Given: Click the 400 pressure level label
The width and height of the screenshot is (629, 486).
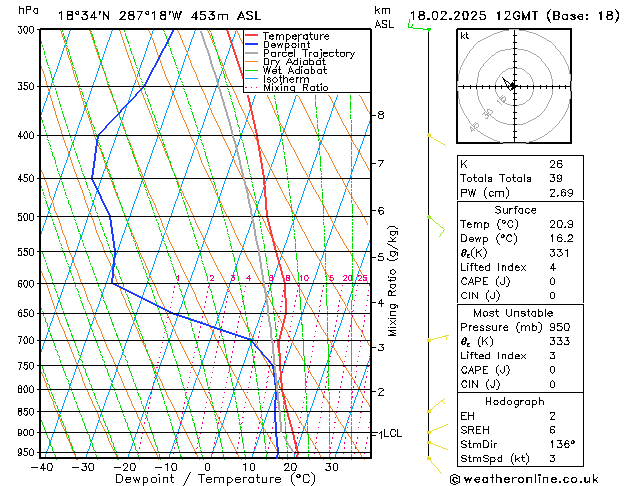Looking at the screenshot, I should [28, 136].
